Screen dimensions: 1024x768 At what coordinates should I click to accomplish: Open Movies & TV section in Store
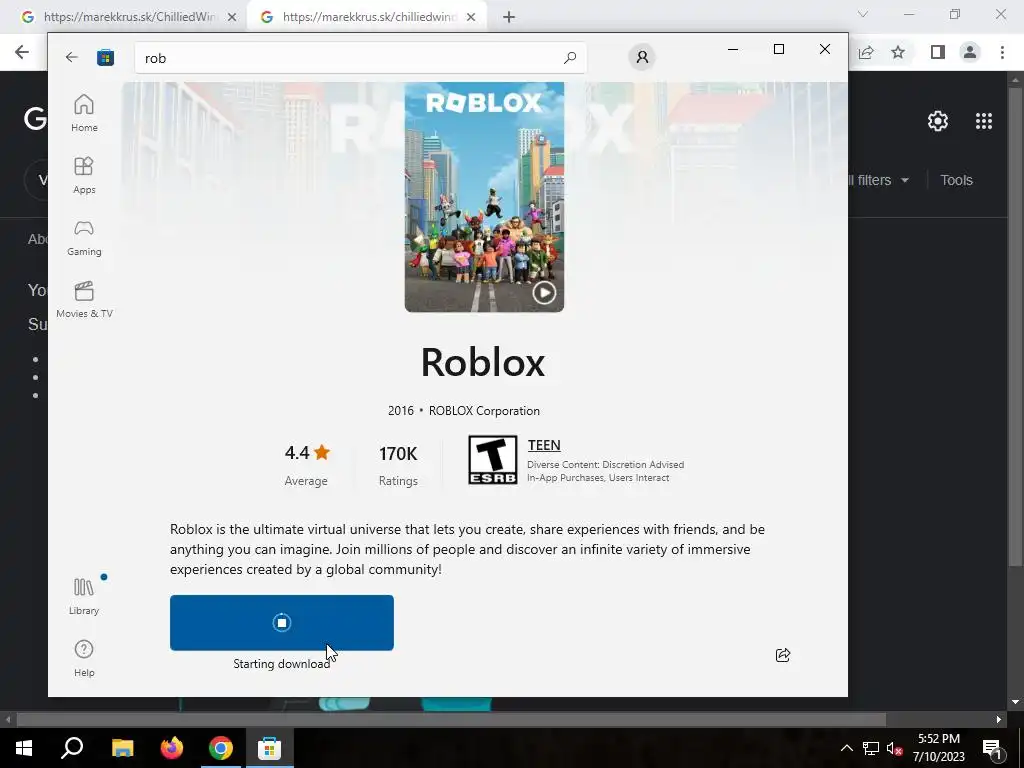84,299
